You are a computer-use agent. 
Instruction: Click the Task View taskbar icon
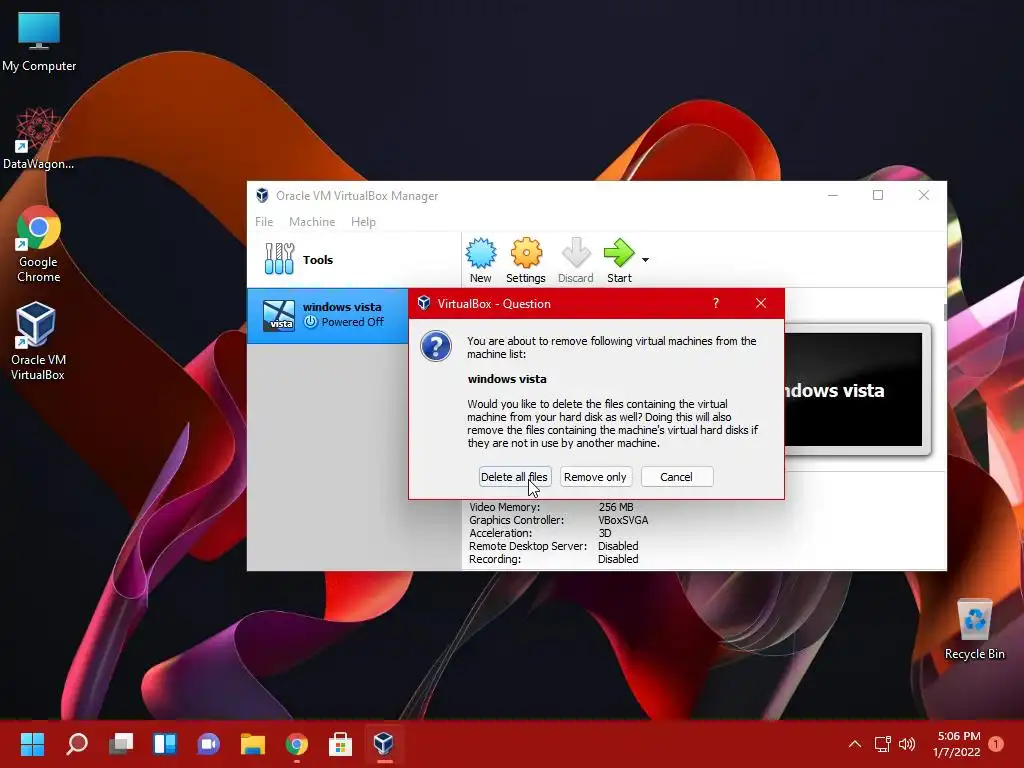[x=121, y=744]
